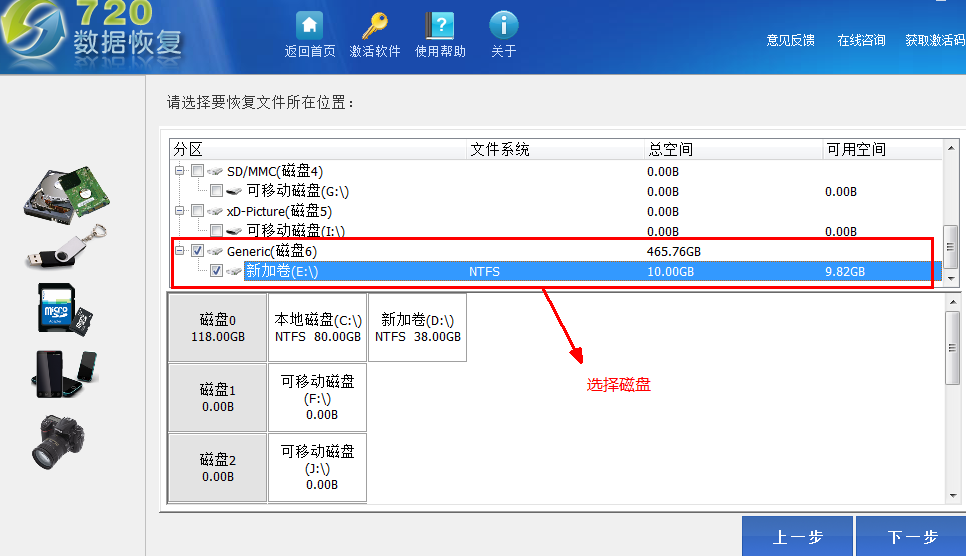
Task: Uncheck the Generic(磁盘6) checkbox
Action: (197, 250)
